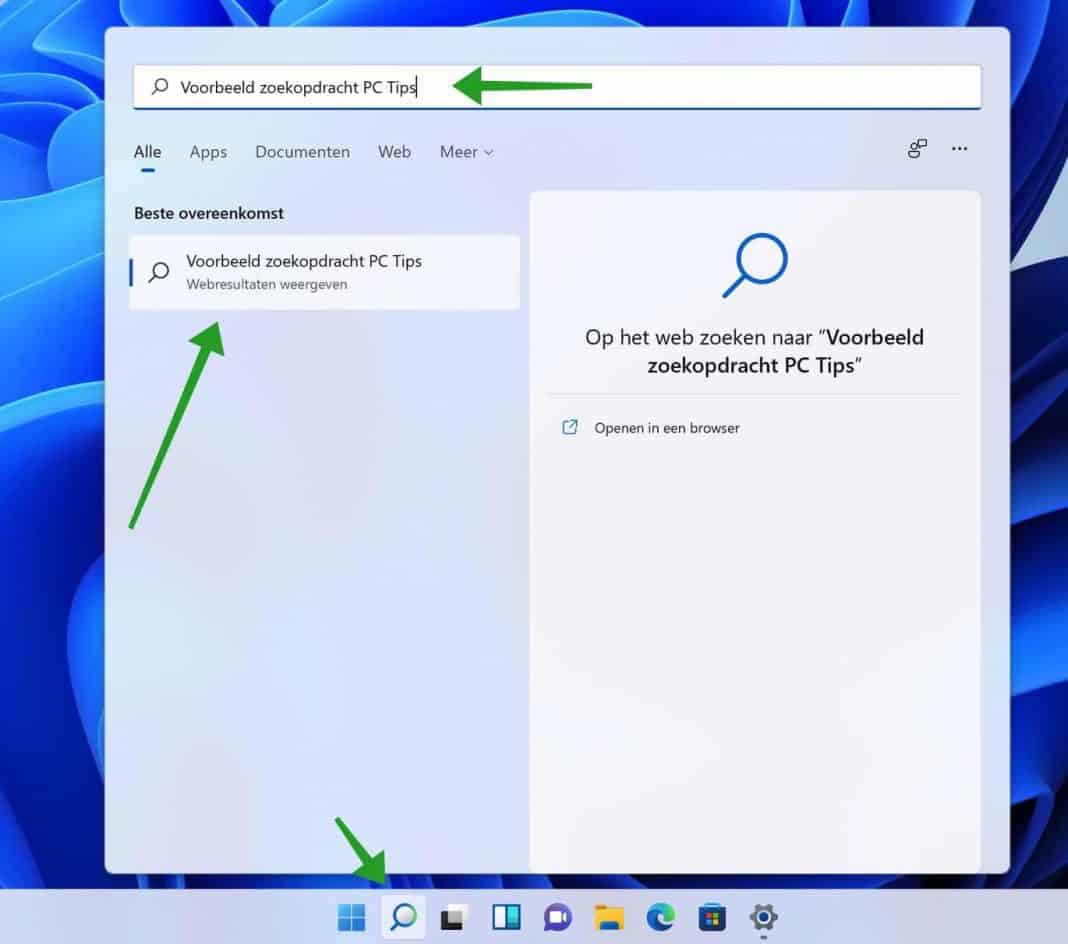Click the Search icon on the taskbar

click(403, 917)
